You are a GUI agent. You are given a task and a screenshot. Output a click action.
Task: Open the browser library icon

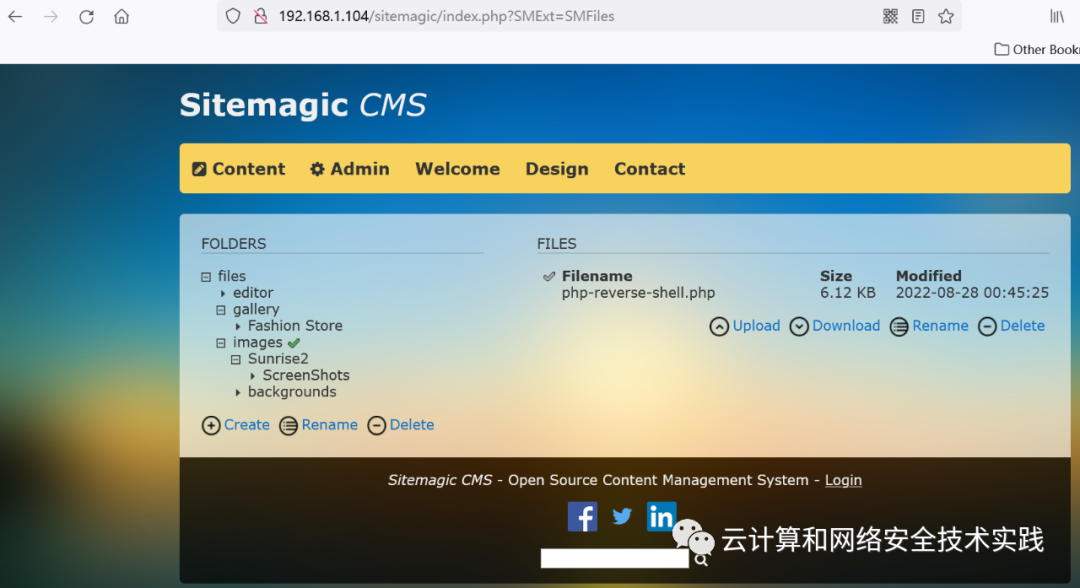pos(1057,16)
